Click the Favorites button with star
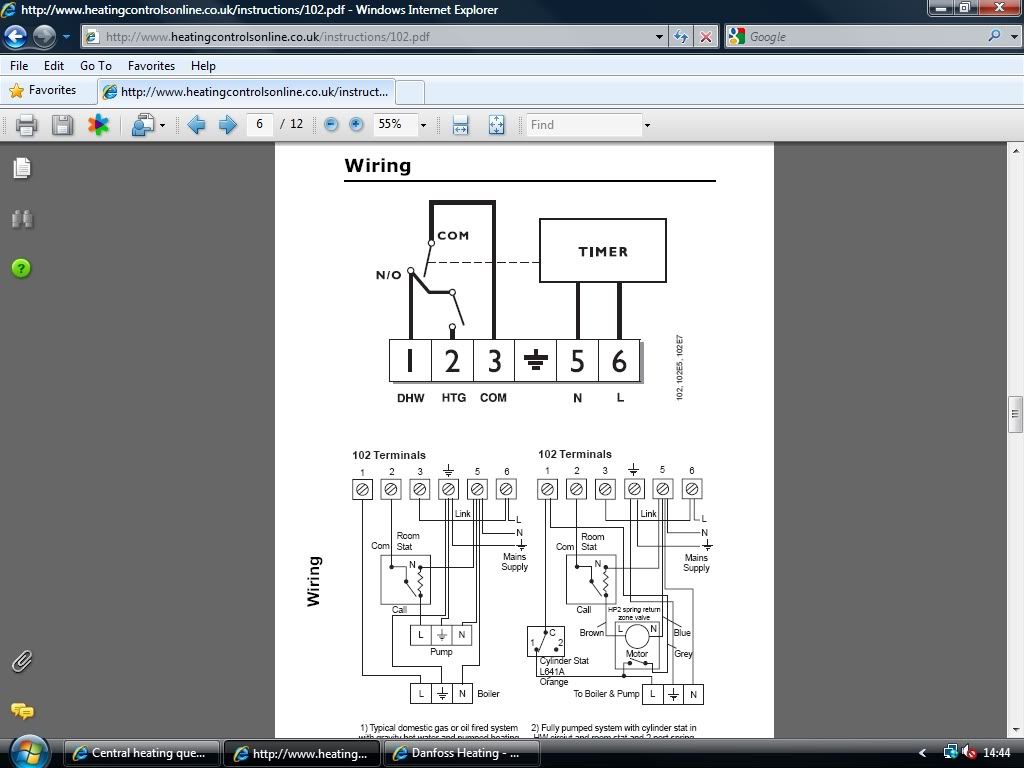 [x=43, y=91]
